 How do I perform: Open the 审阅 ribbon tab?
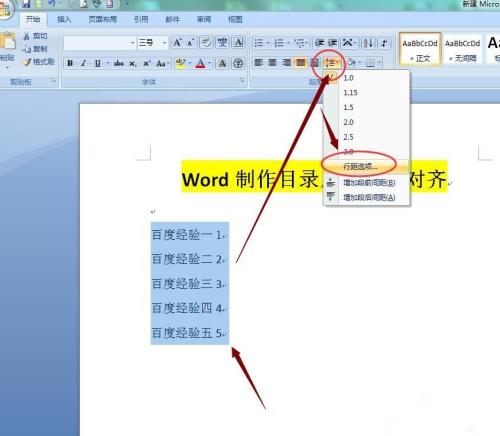204,19
